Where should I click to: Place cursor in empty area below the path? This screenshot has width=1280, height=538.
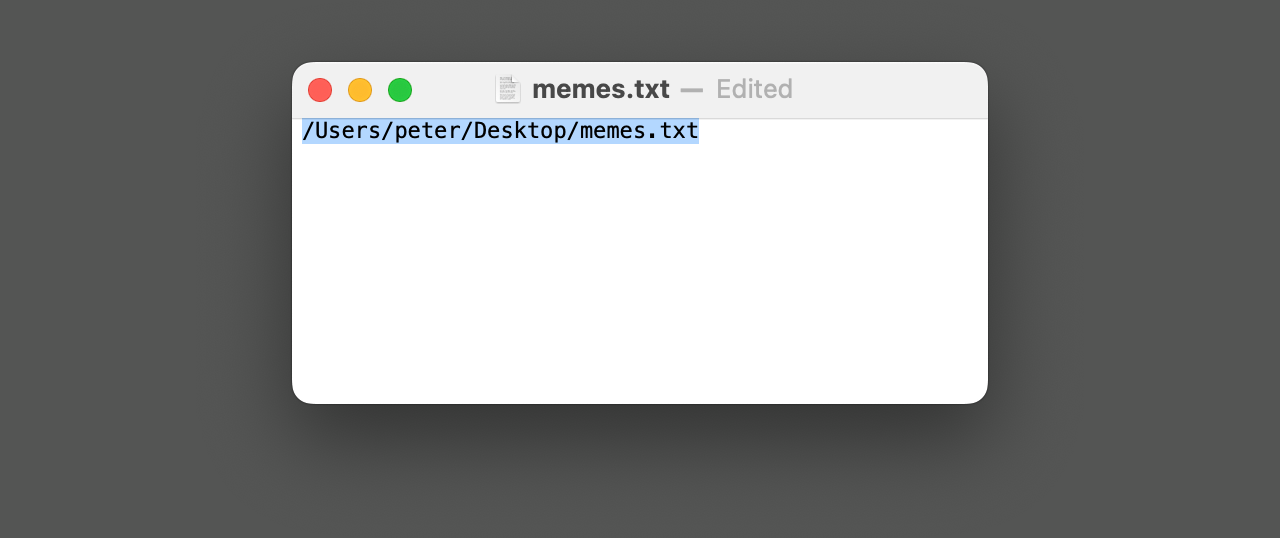pos(640,280)
